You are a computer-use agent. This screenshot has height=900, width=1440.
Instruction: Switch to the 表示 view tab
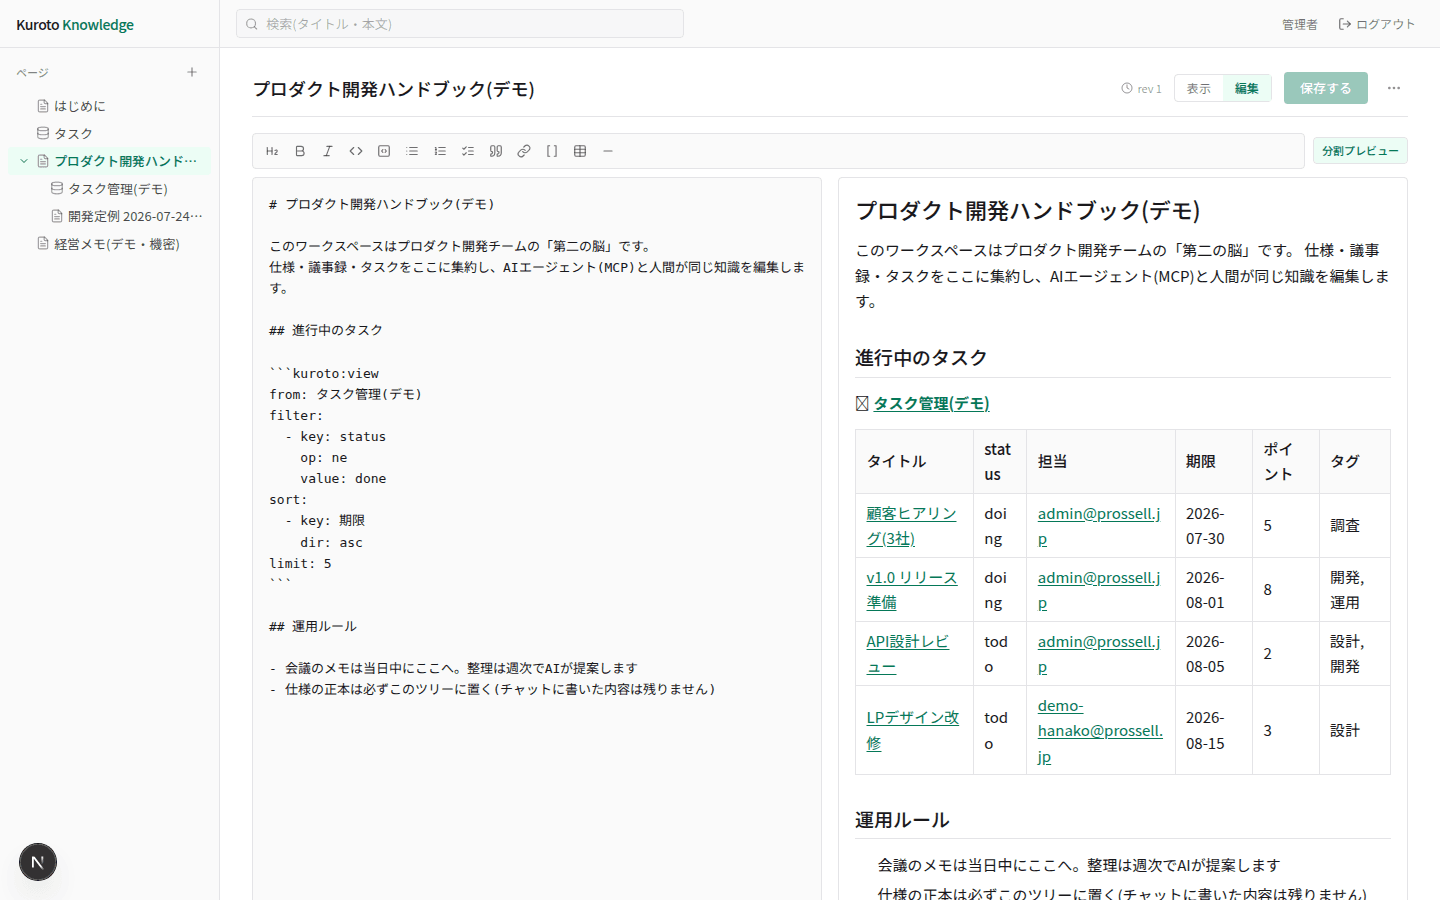point(1199,88)
